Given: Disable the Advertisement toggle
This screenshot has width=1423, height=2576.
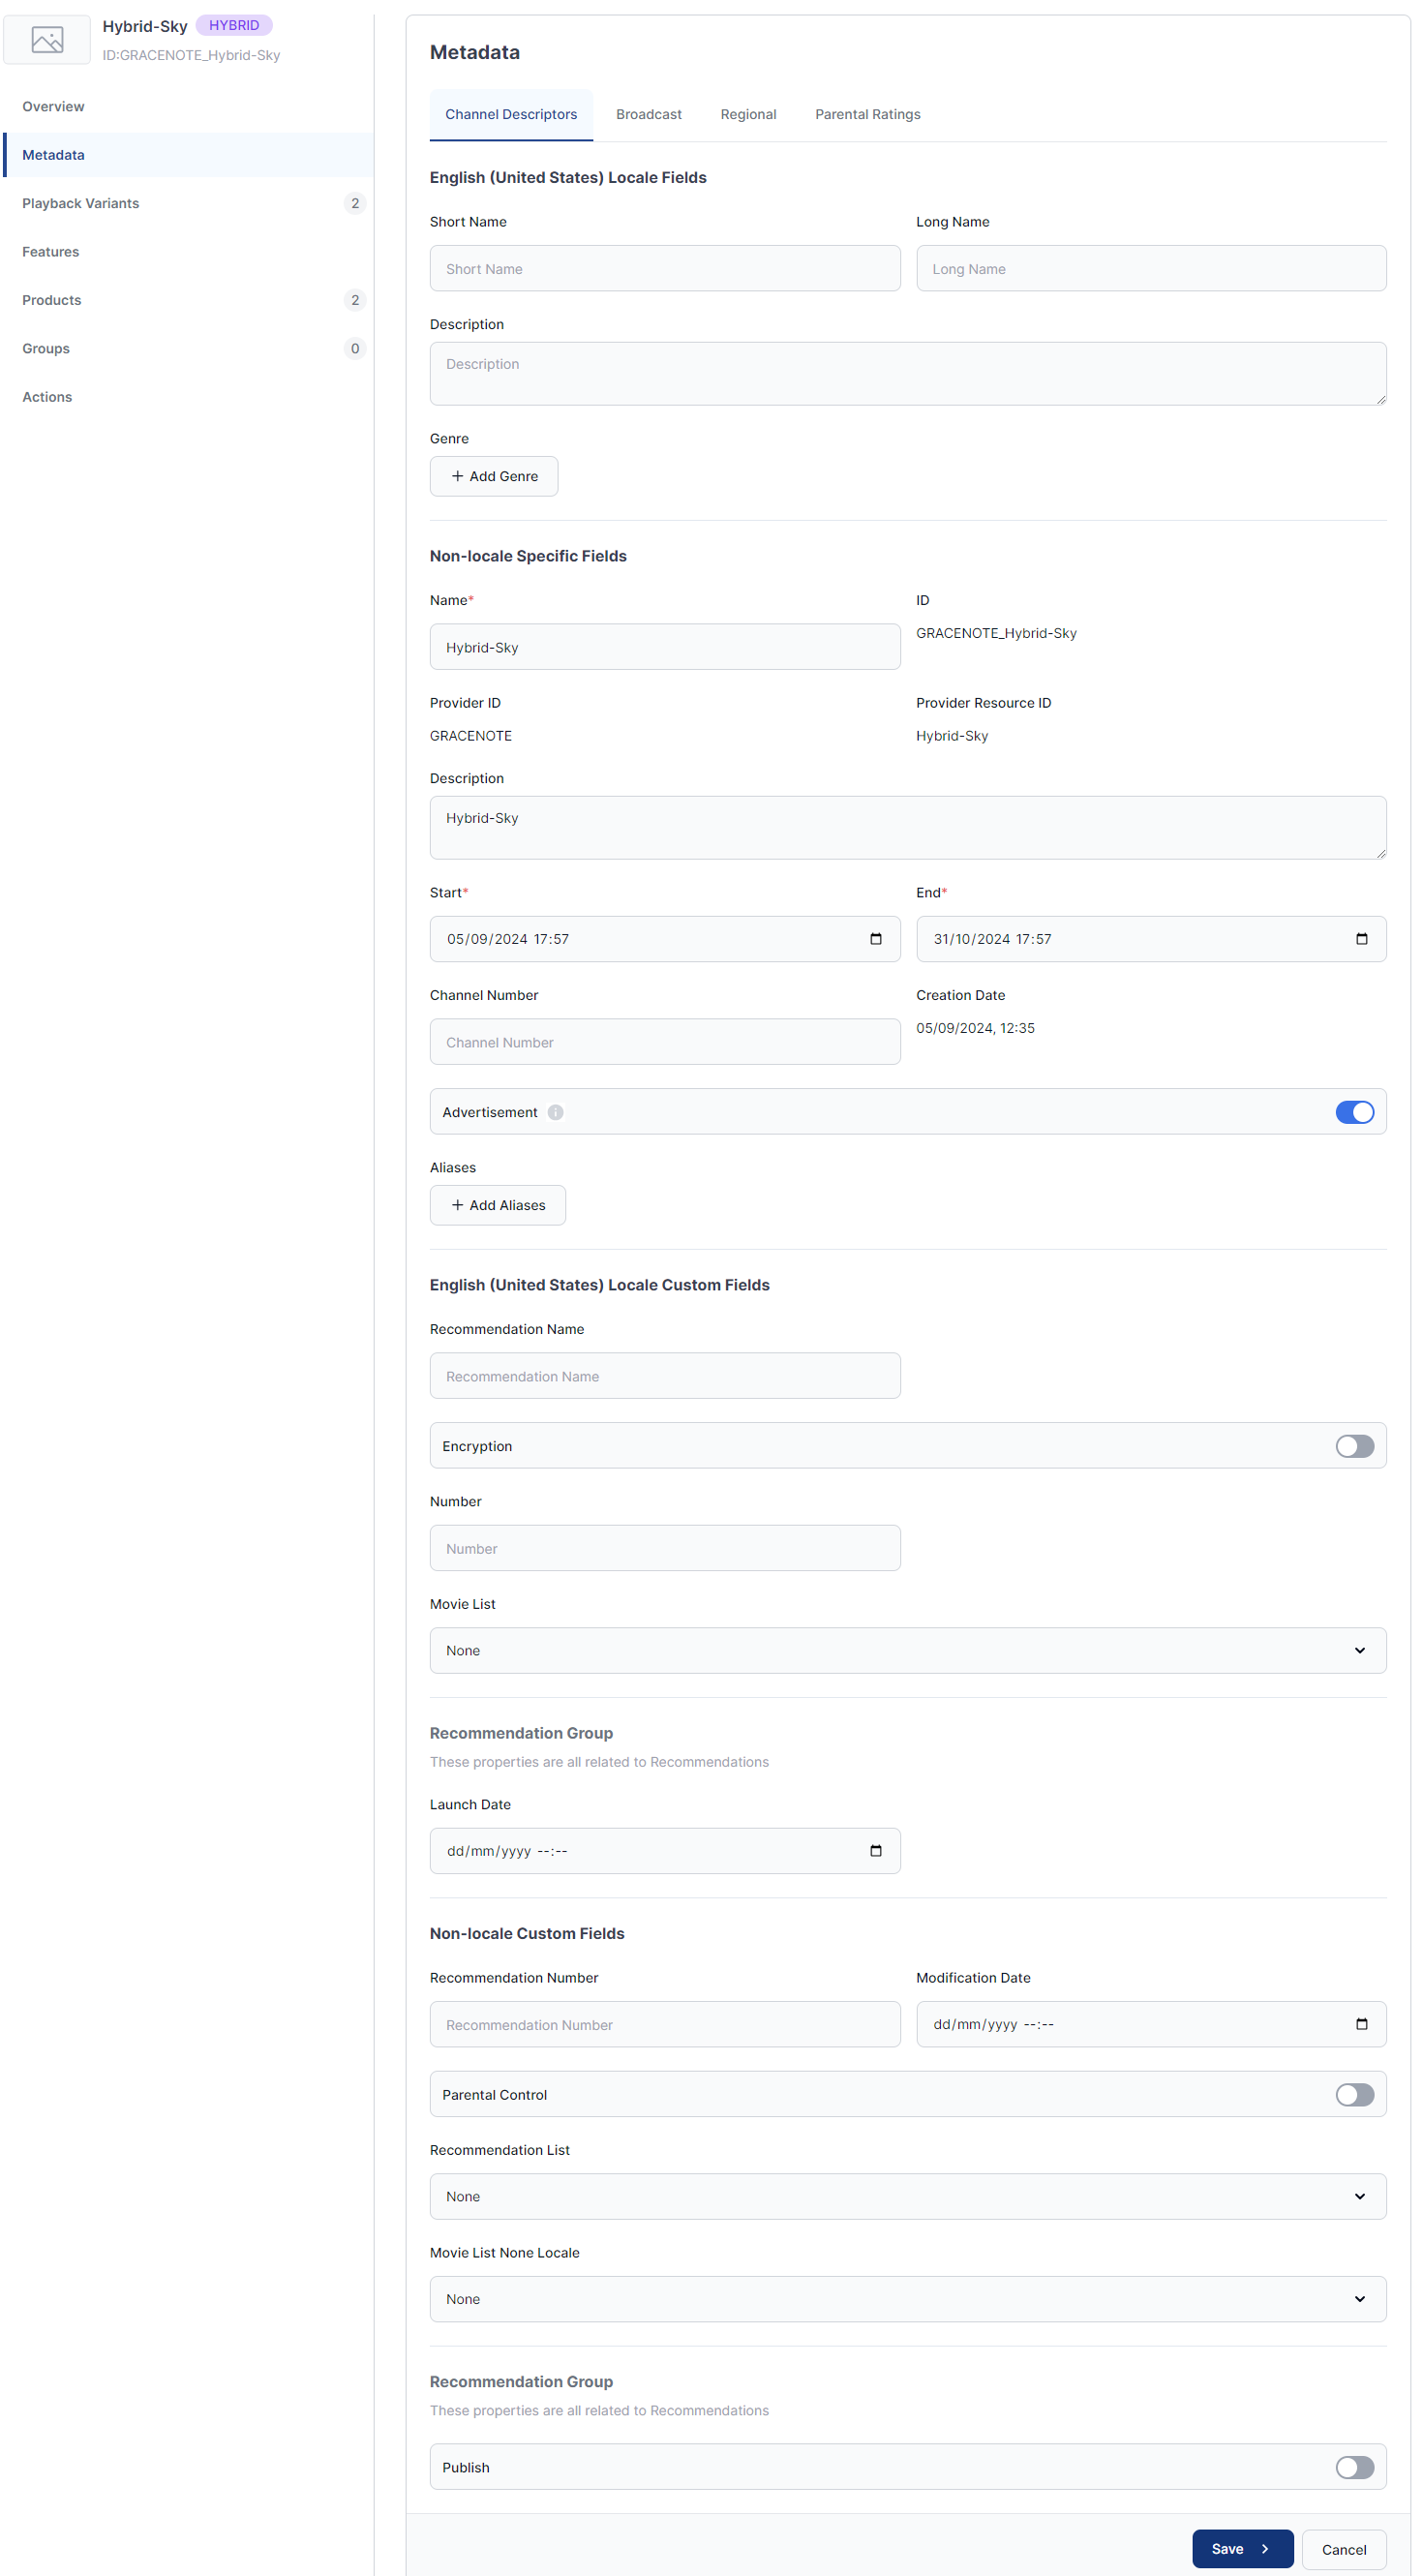Looking at the screenshot, I should pyautogui.click(x=1354, y=1112).
